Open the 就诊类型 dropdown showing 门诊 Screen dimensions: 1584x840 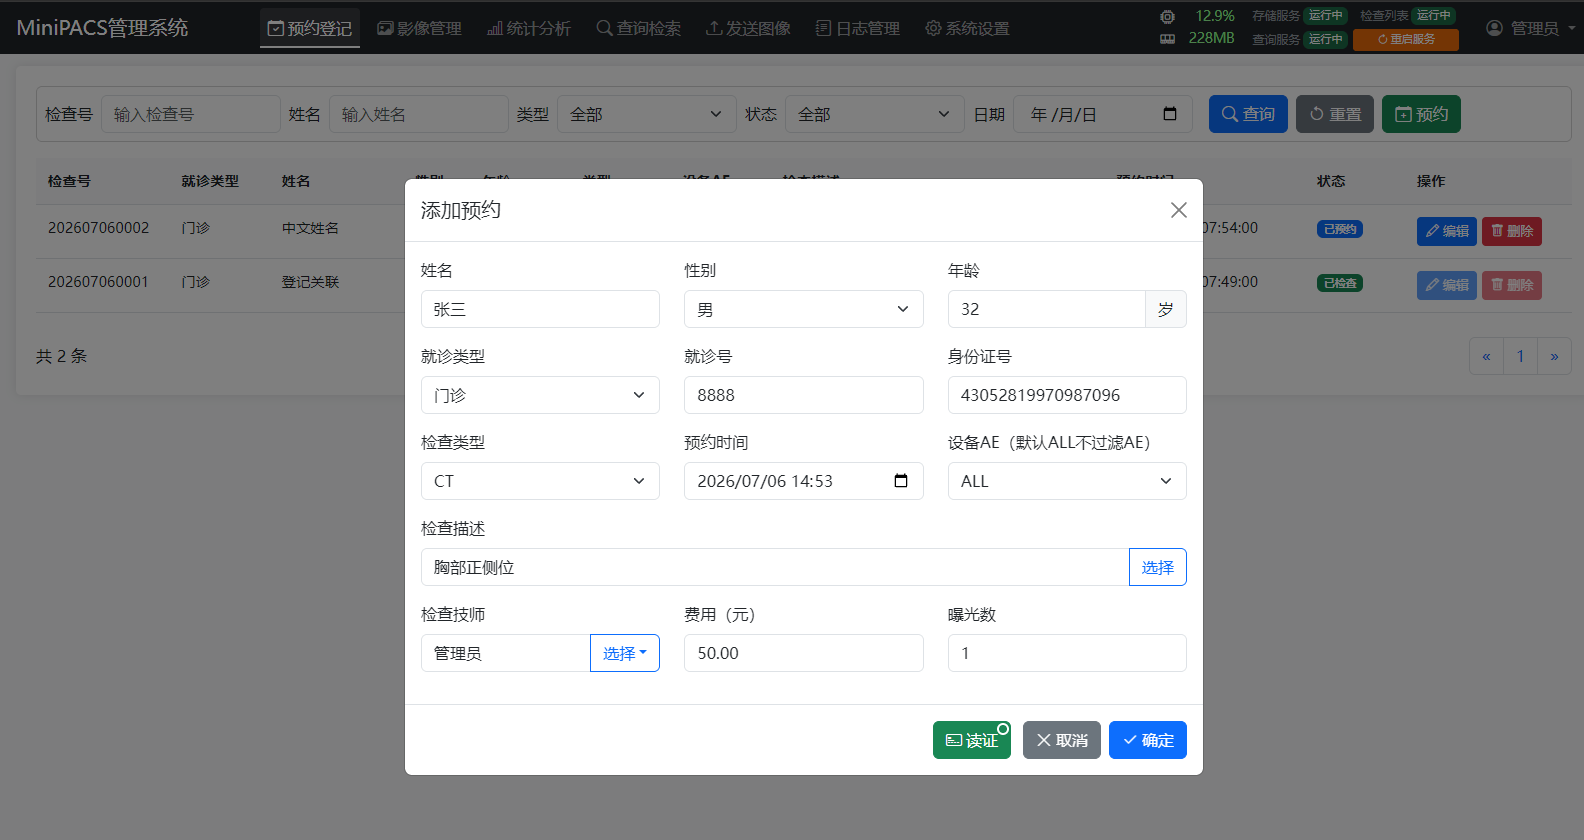click(540, 395)
